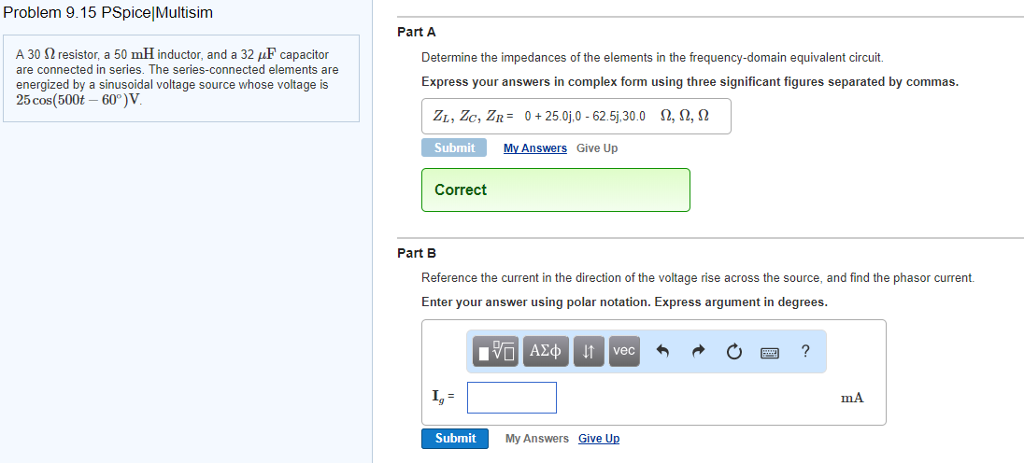
Task: Redo the last answer edit
Action: [699, 352]
